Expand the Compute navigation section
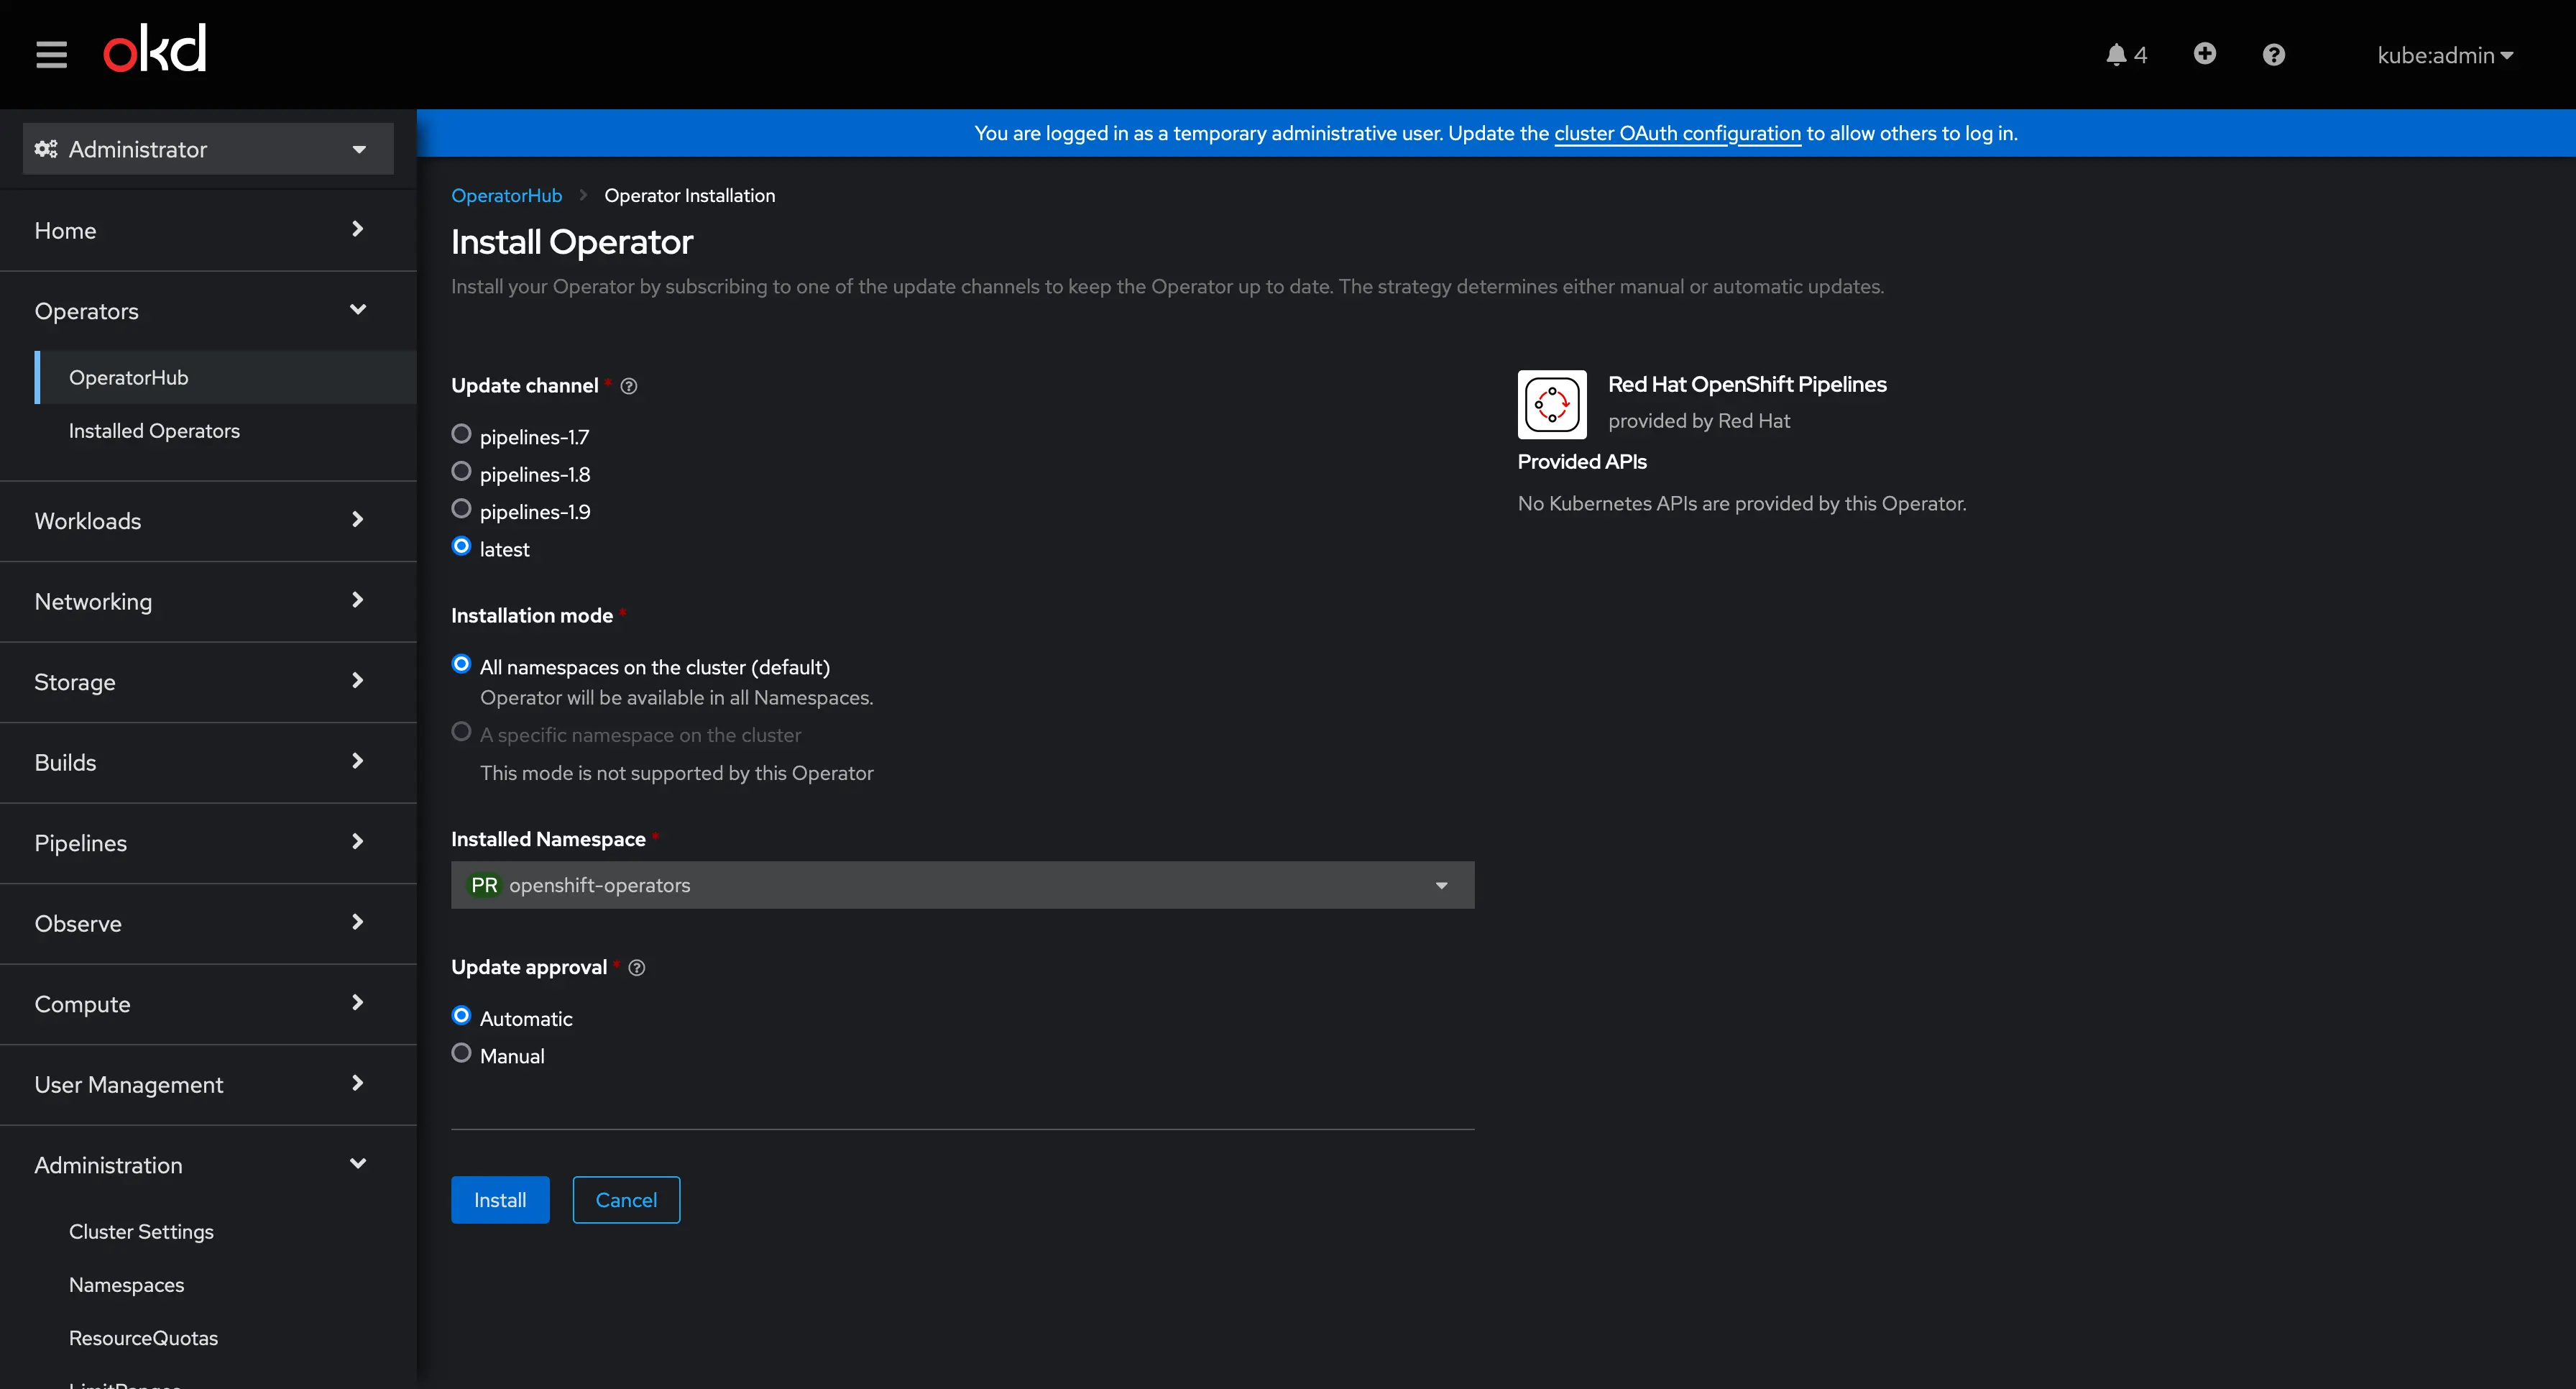2576x1389 pixels. pos(208,1004)
